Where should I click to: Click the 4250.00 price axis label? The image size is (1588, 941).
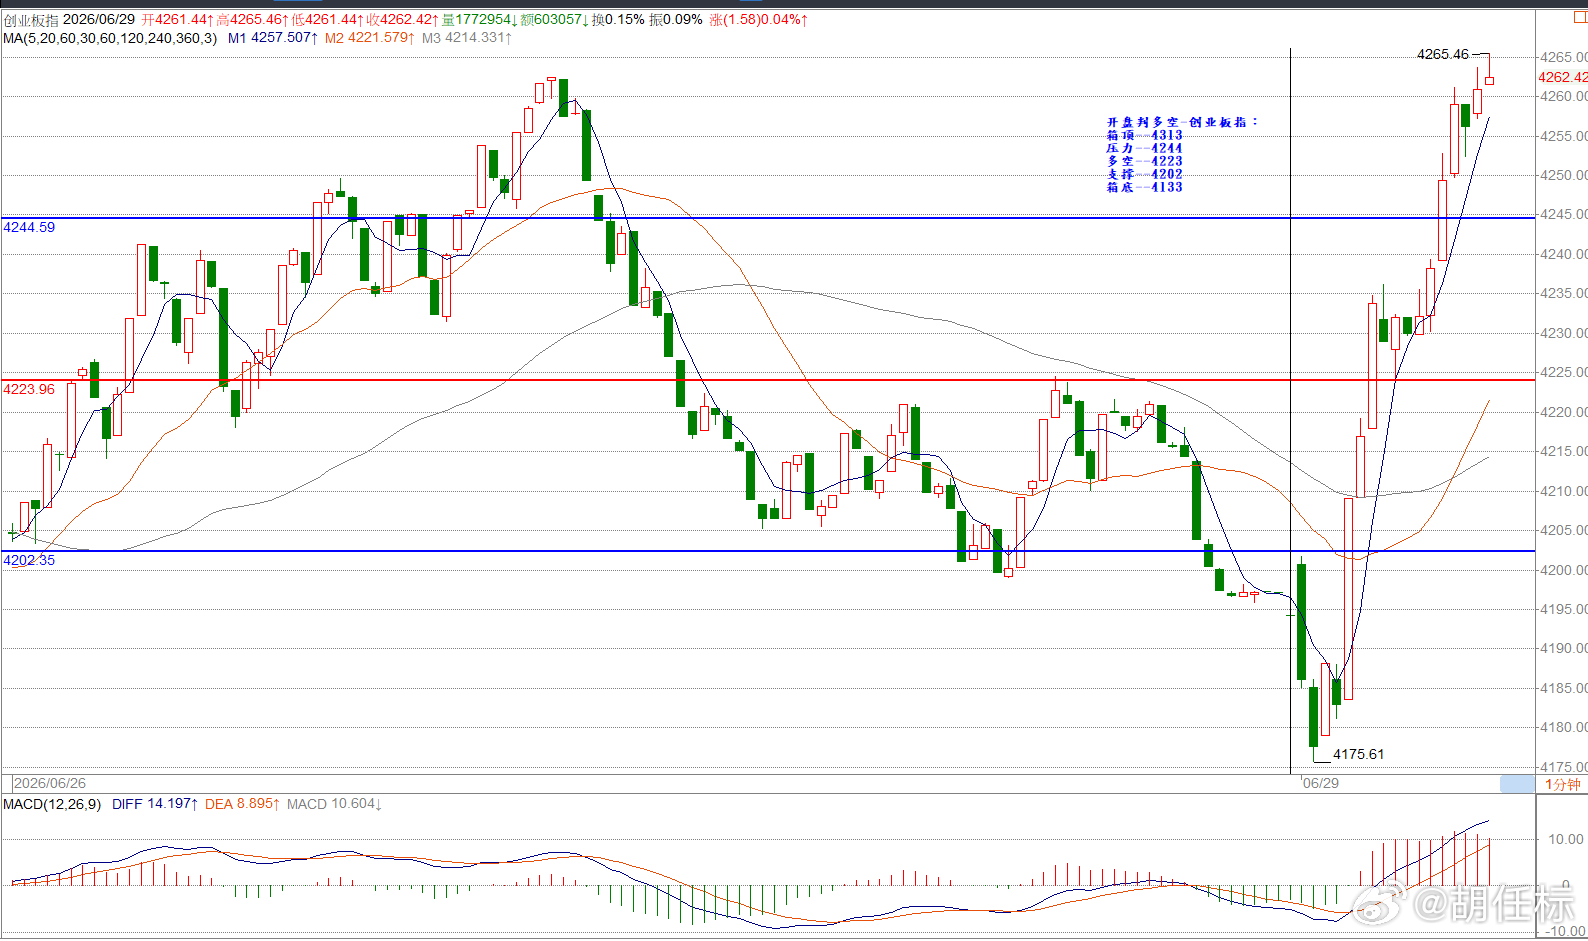click(1563, 175)
